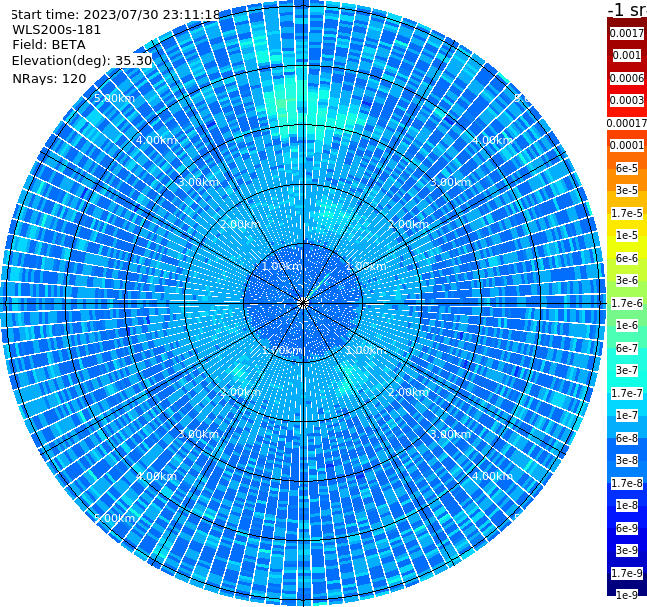Pick the 1e-7 colorbar label
This screenshot has width=647, height=607.
(x=627, y=415)
